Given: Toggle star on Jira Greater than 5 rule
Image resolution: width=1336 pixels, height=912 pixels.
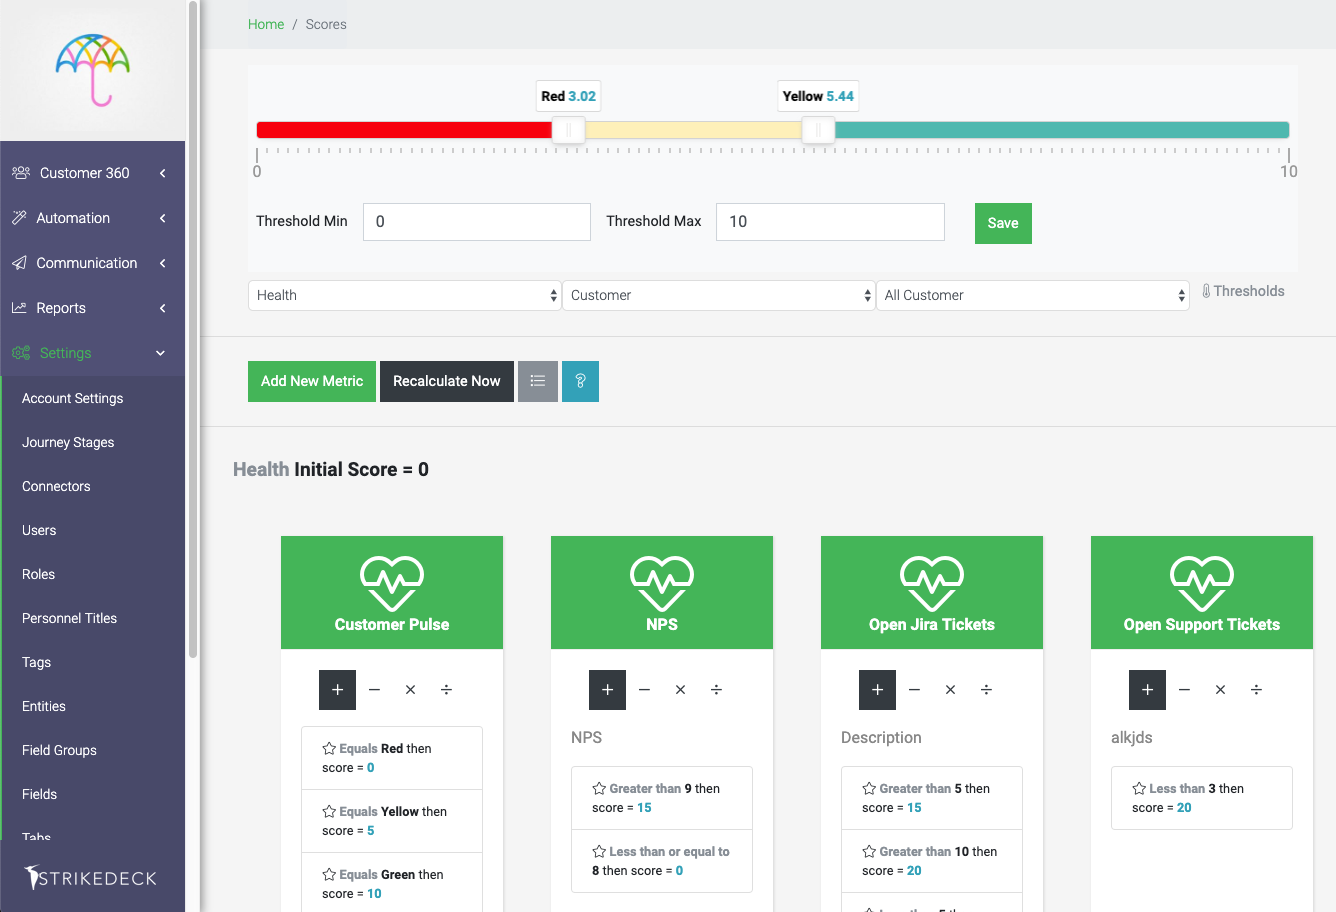Looking at the screenshot, I should coord(869,788).
